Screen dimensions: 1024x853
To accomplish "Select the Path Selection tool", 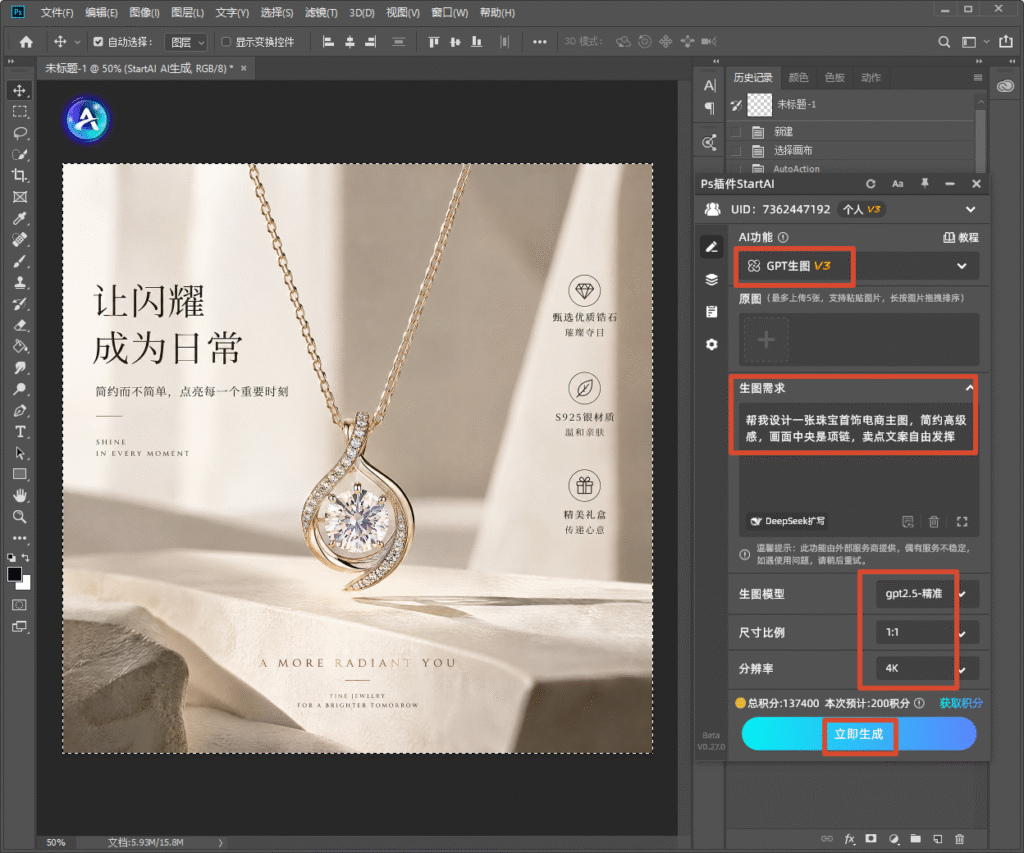I will click(20, 453).
